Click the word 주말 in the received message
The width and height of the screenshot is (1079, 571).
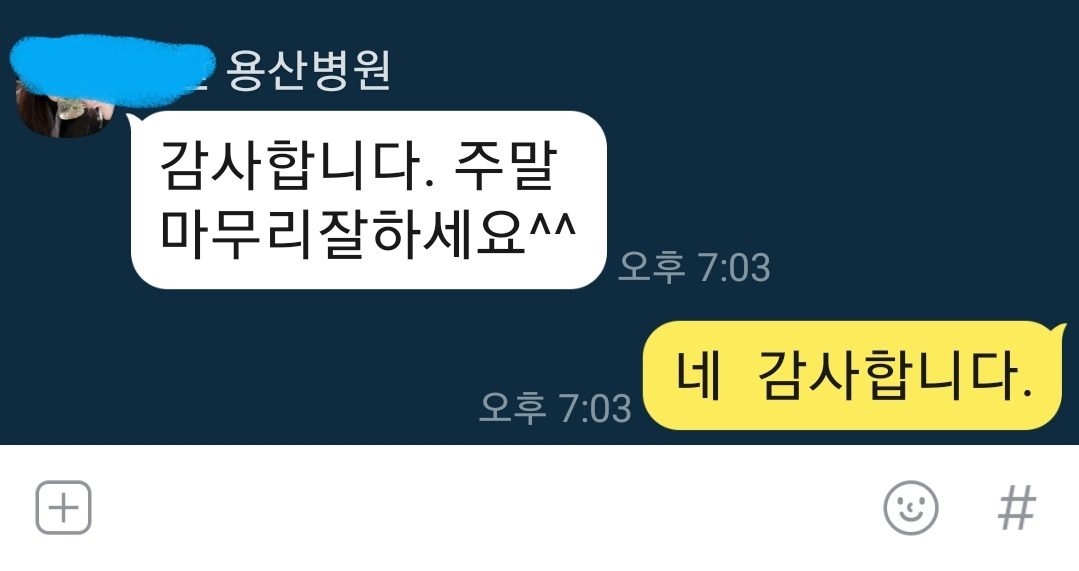[505, 165]
